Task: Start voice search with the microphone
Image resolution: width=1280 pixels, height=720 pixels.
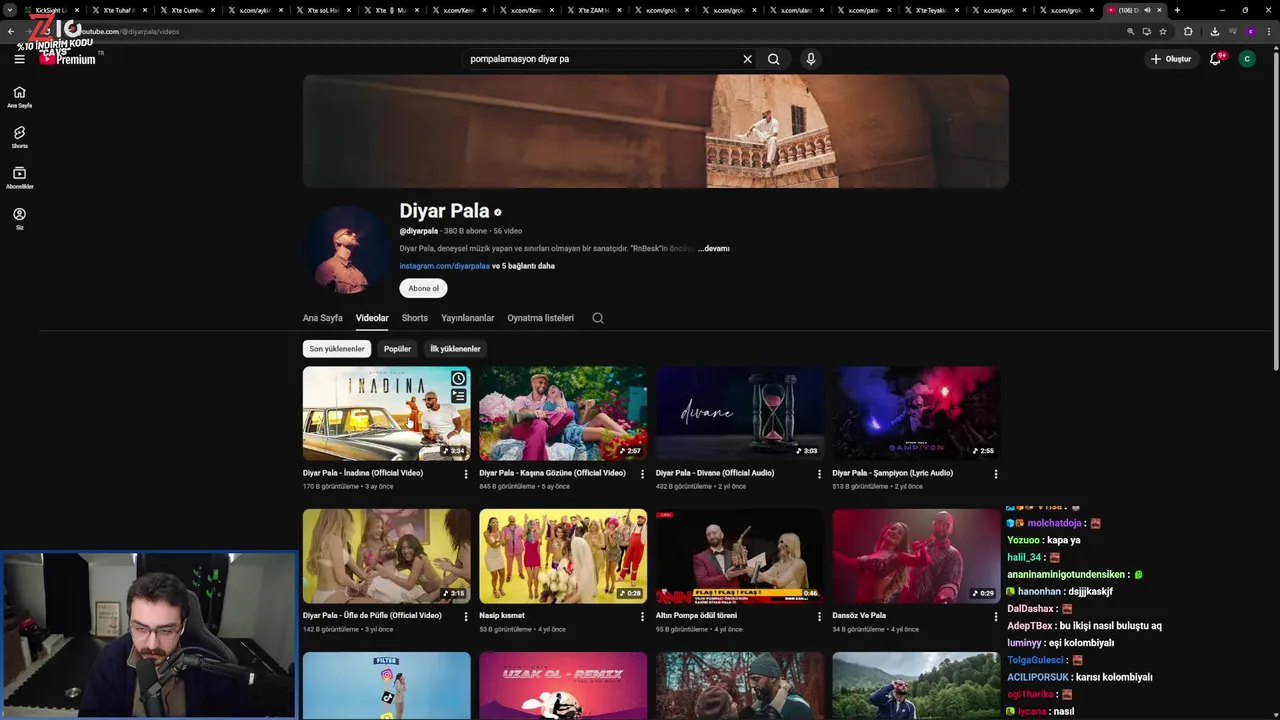Action: (x=811, y=59)
